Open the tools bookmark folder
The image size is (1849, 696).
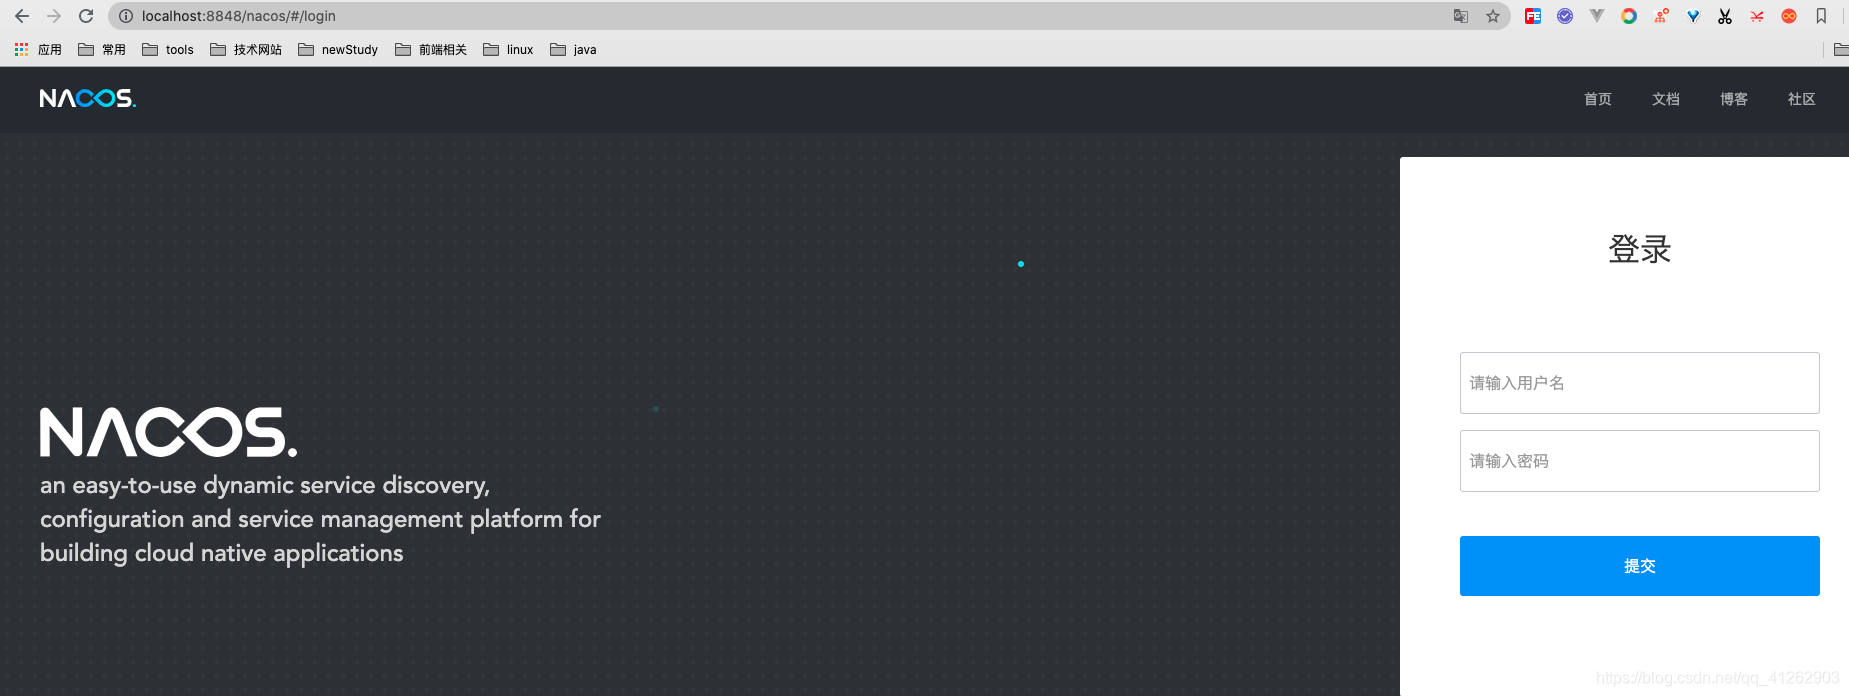click(168, 49)
